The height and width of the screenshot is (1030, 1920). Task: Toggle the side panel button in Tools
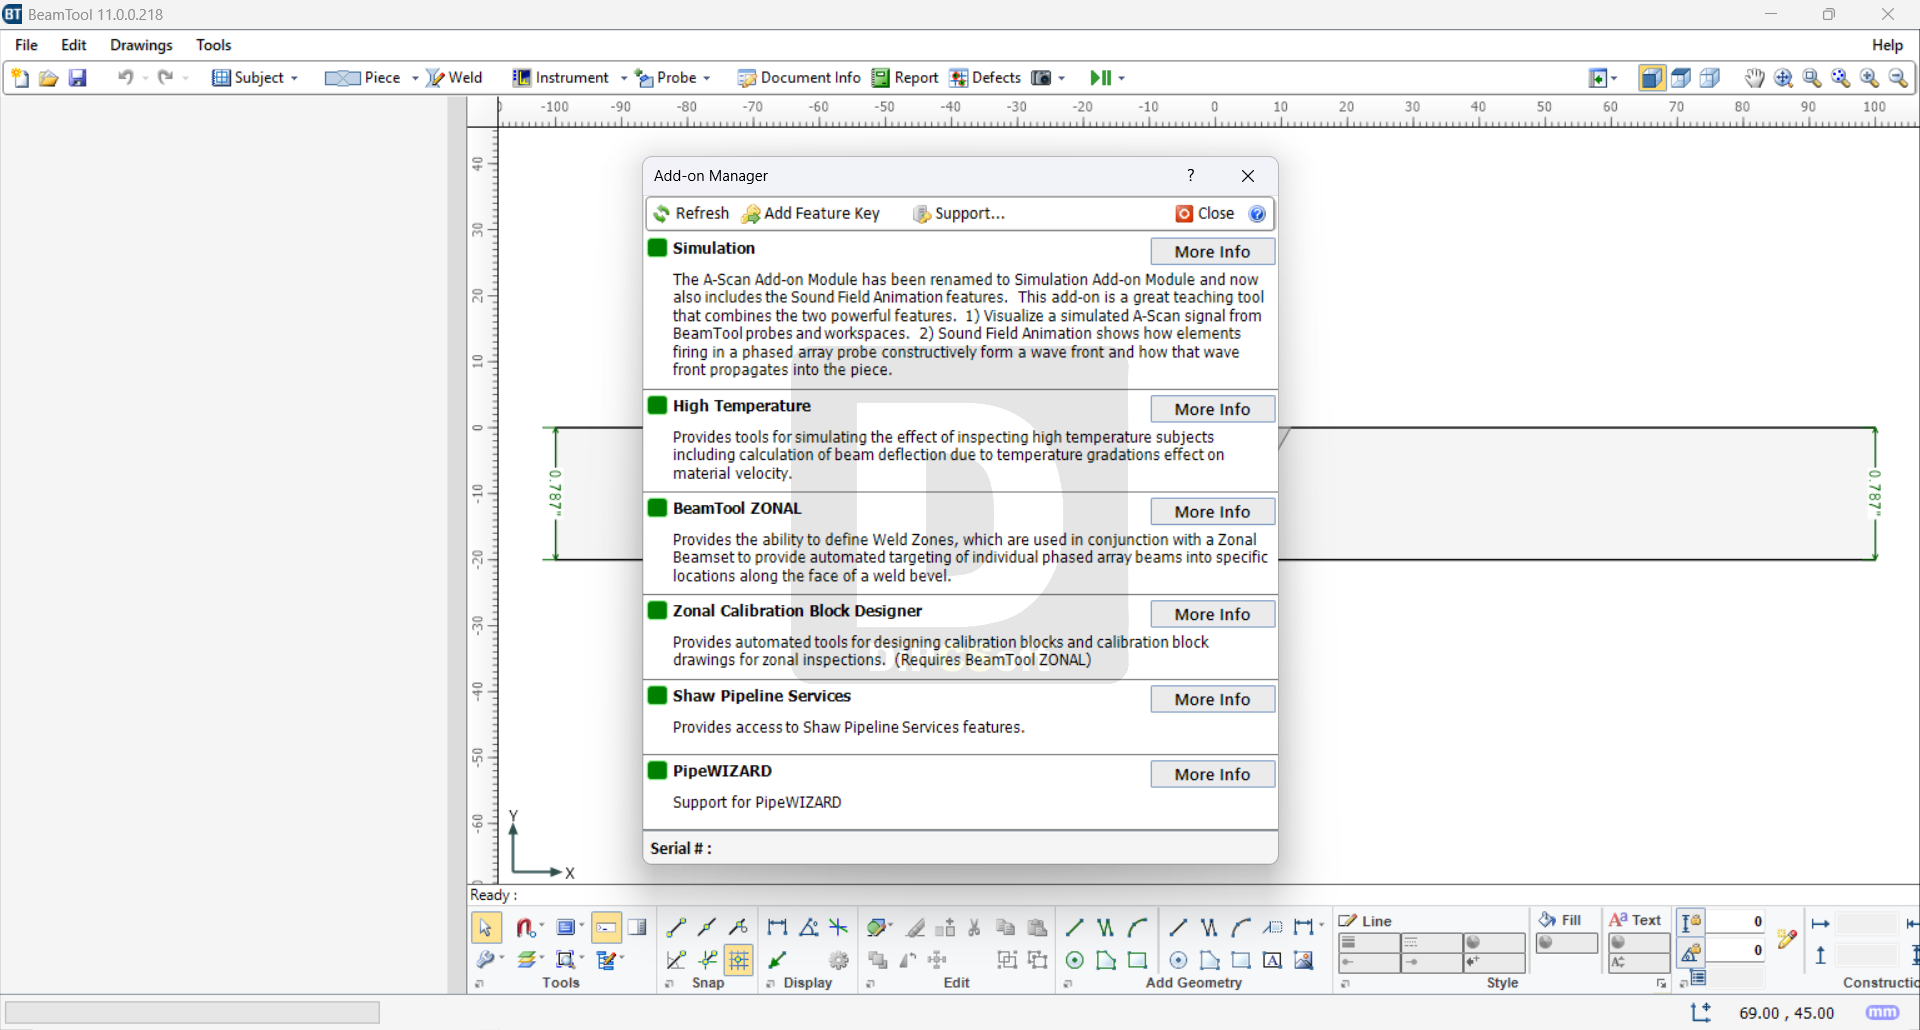click(x=637, y=928)
